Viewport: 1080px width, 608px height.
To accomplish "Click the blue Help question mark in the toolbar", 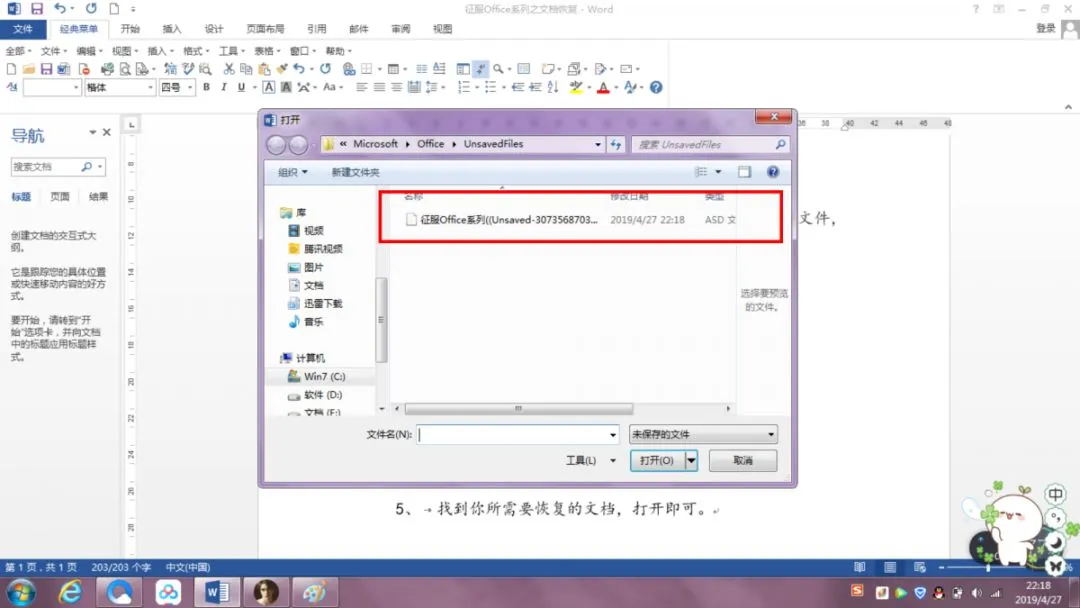I will point(656,87).
